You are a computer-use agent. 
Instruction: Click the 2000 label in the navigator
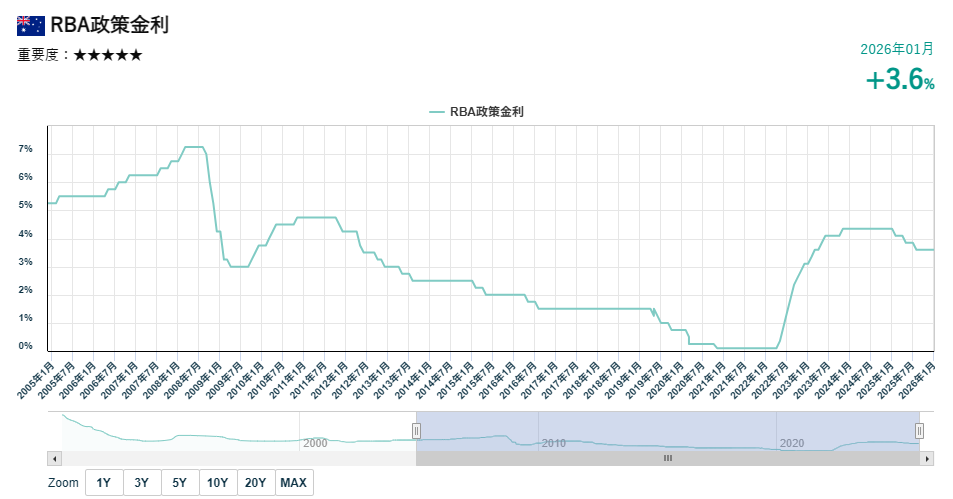315,443
